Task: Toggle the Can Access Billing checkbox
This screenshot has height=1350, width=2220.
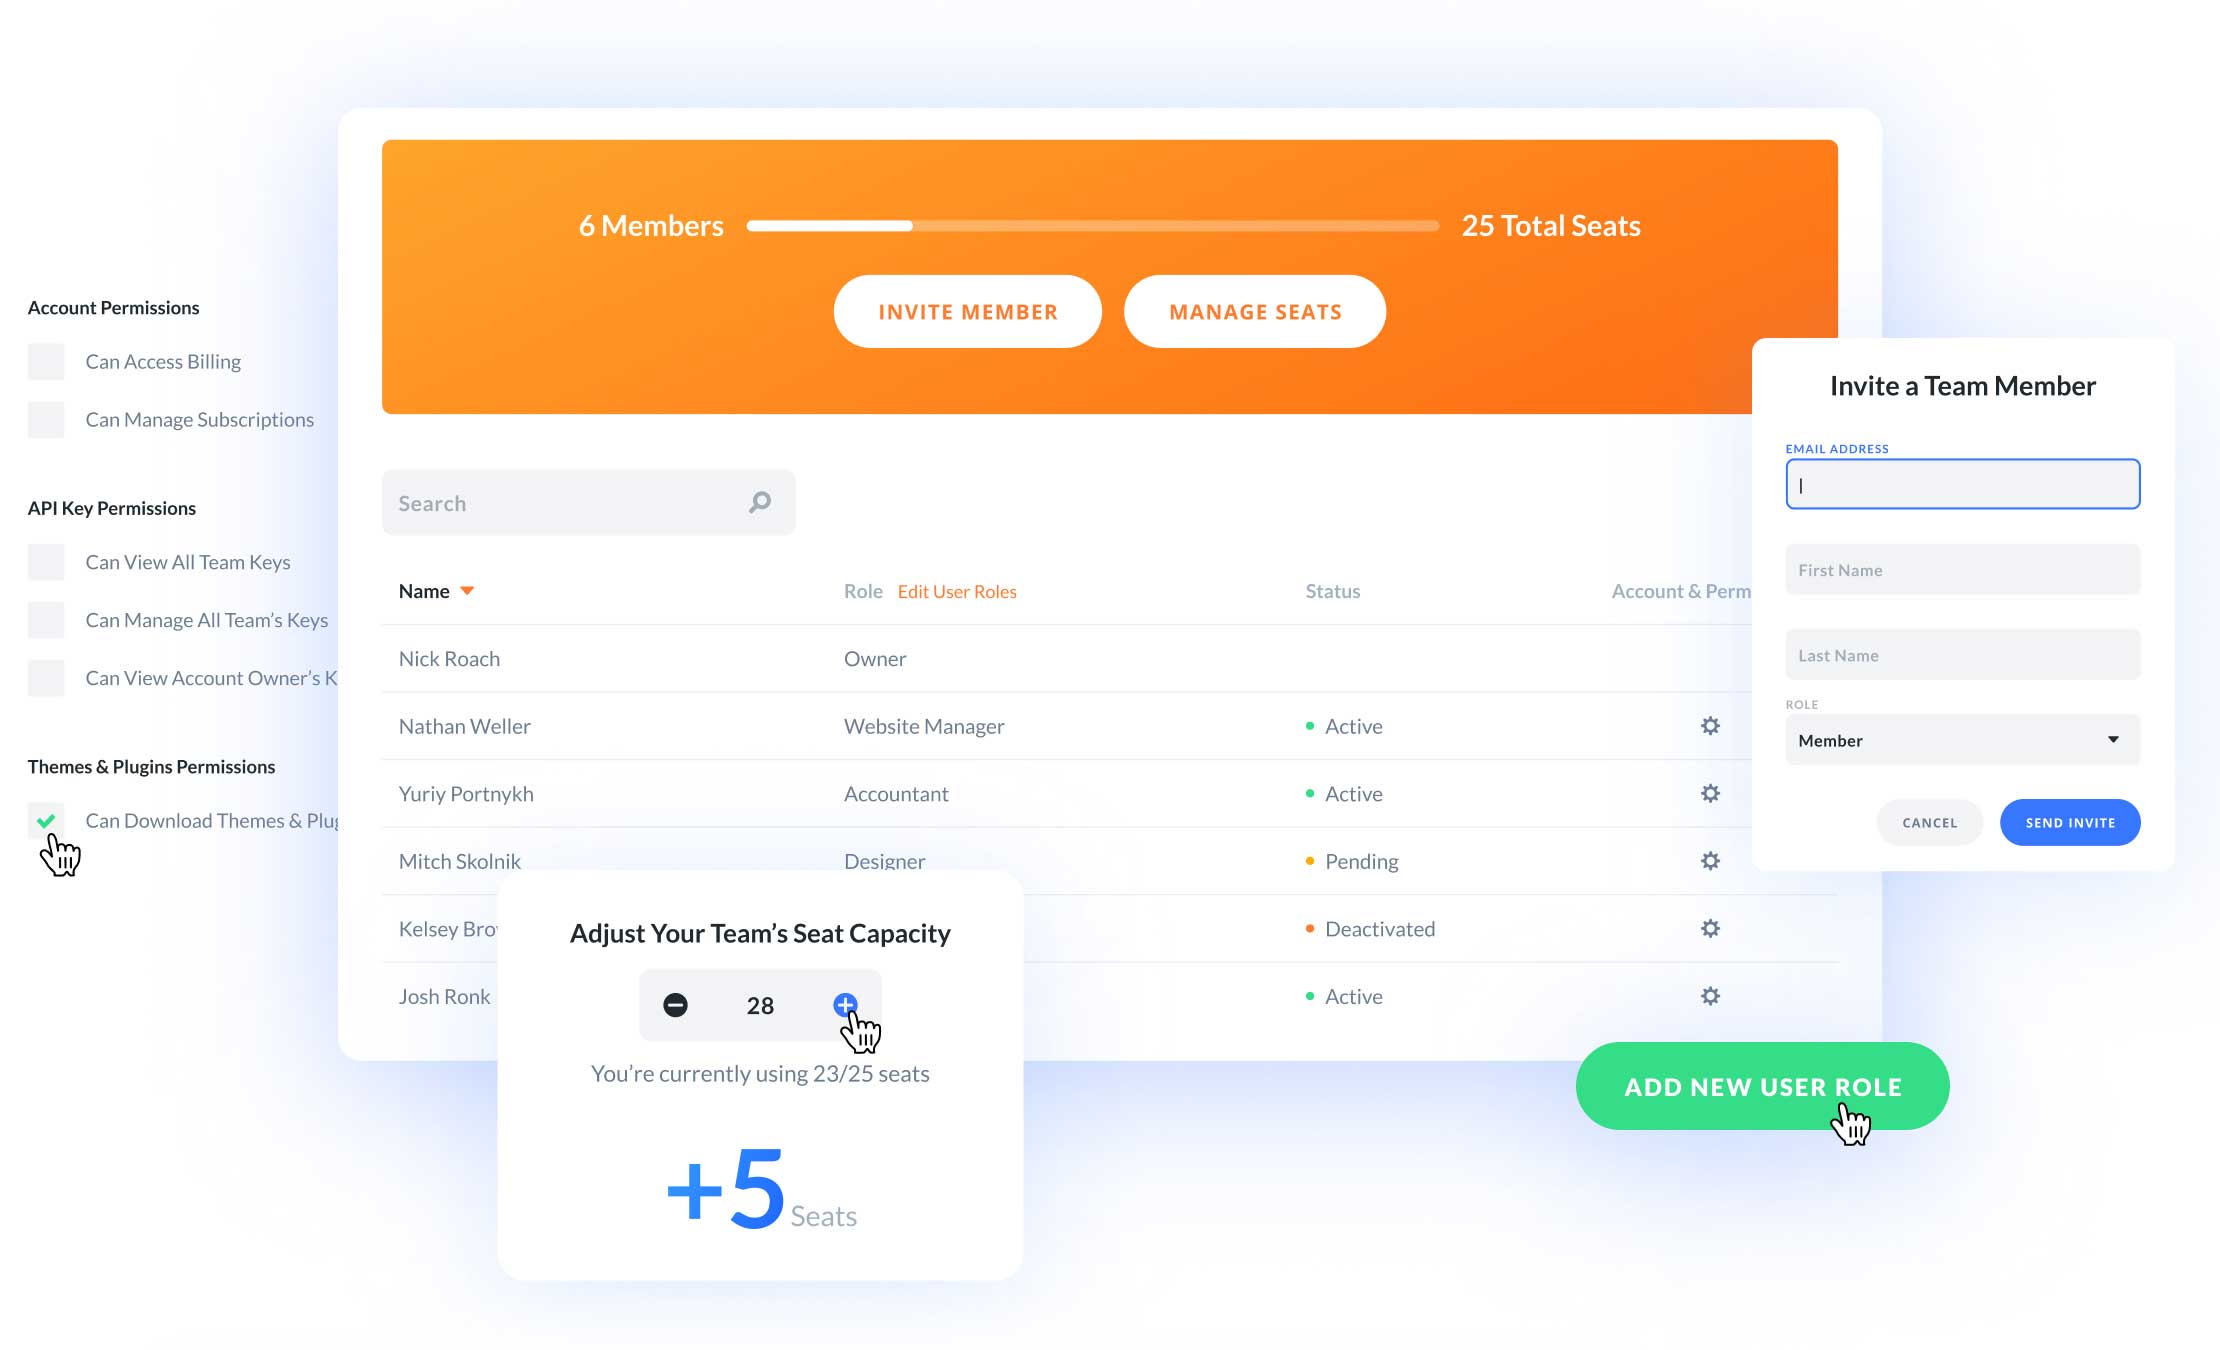Action: (x=48, y=360)
